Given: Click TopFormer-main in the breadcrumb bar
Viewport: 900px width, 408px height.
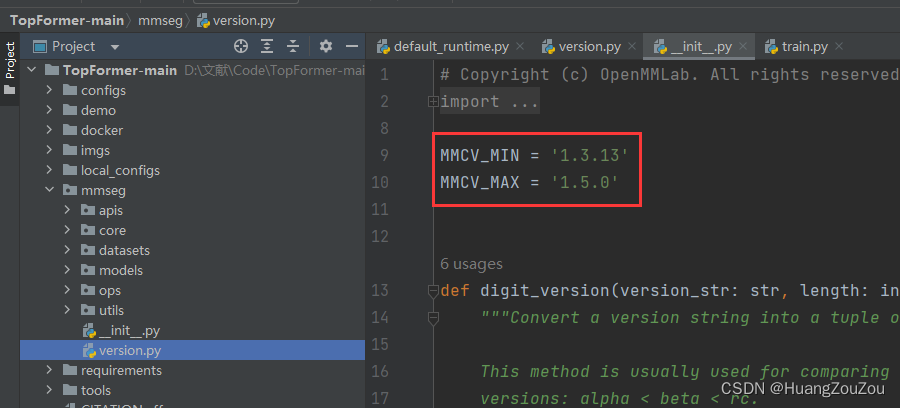Looking at the screenshot, I should click(x=67, y=21).
